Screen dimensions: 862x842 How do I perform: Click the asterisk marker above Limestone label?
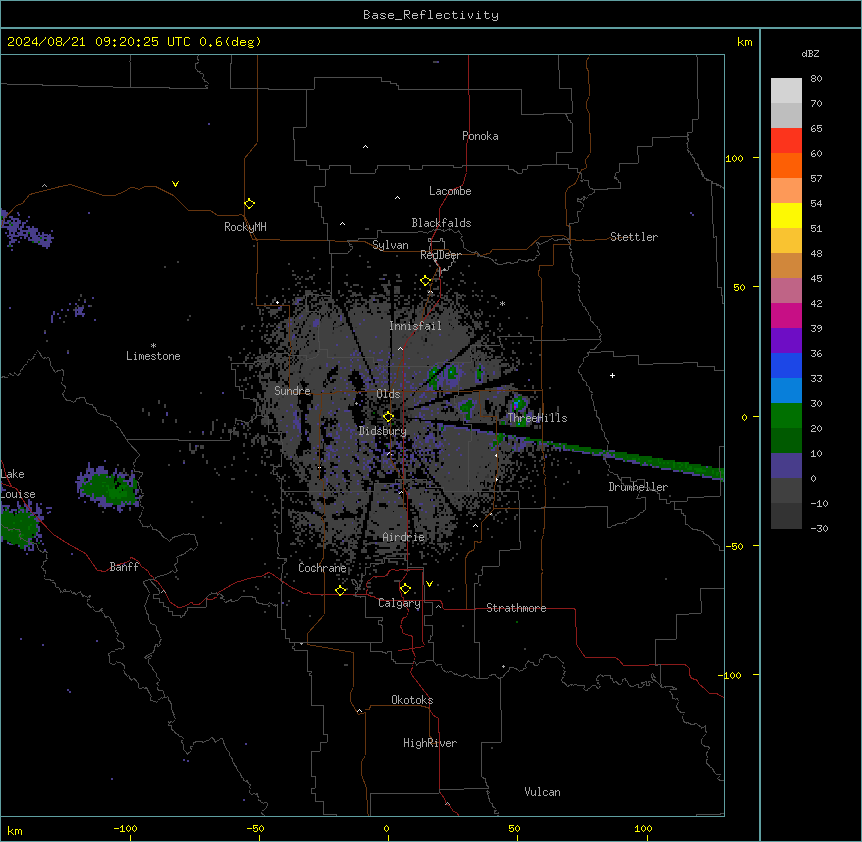tap(153, 346)
